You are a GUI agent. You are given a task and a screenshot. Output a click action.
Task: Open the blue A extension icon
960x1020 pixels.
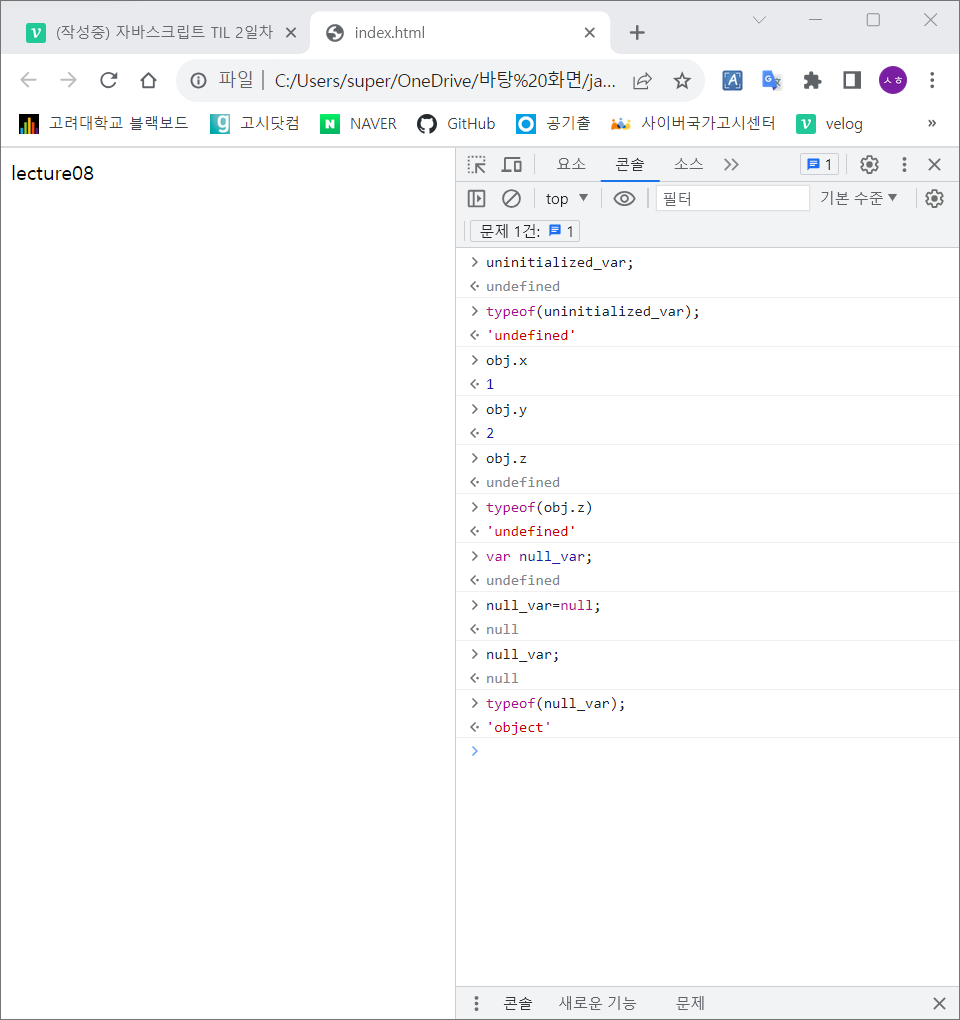(x=732, y=80)
